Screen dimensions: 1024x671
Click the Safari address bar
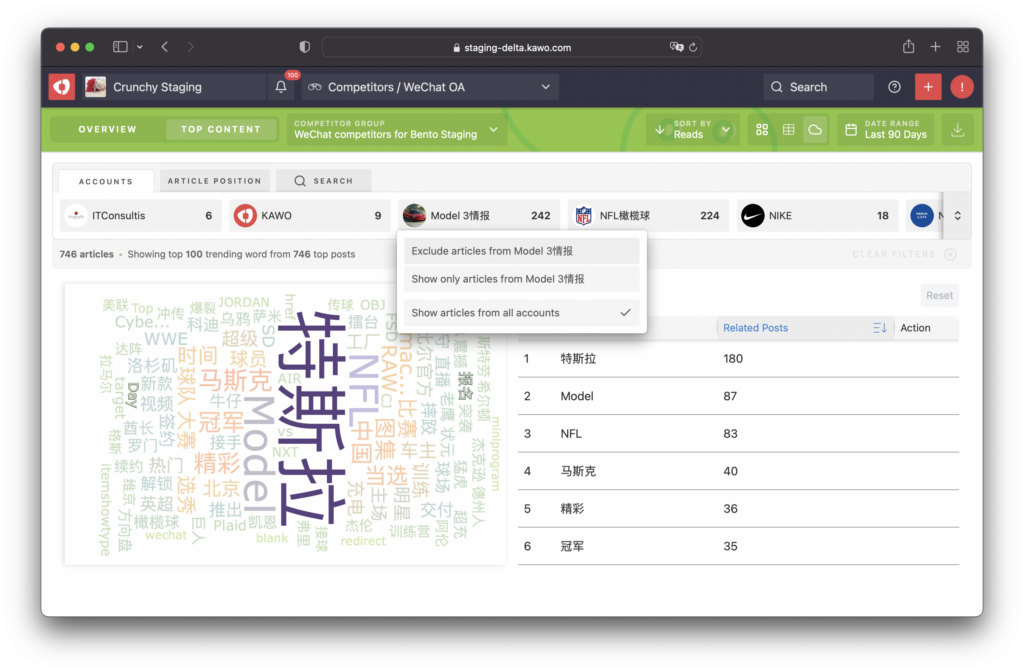[x=511, y=47]
